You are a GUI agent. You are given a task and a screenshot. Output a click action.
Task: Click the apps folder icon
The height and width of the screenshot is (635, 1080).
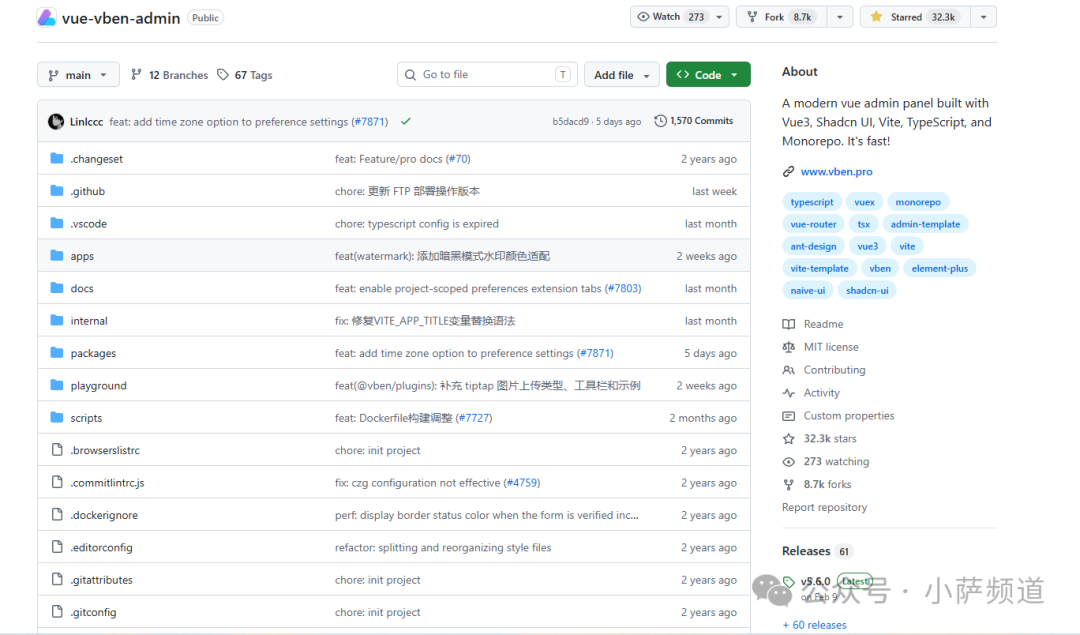coord(57,256)
